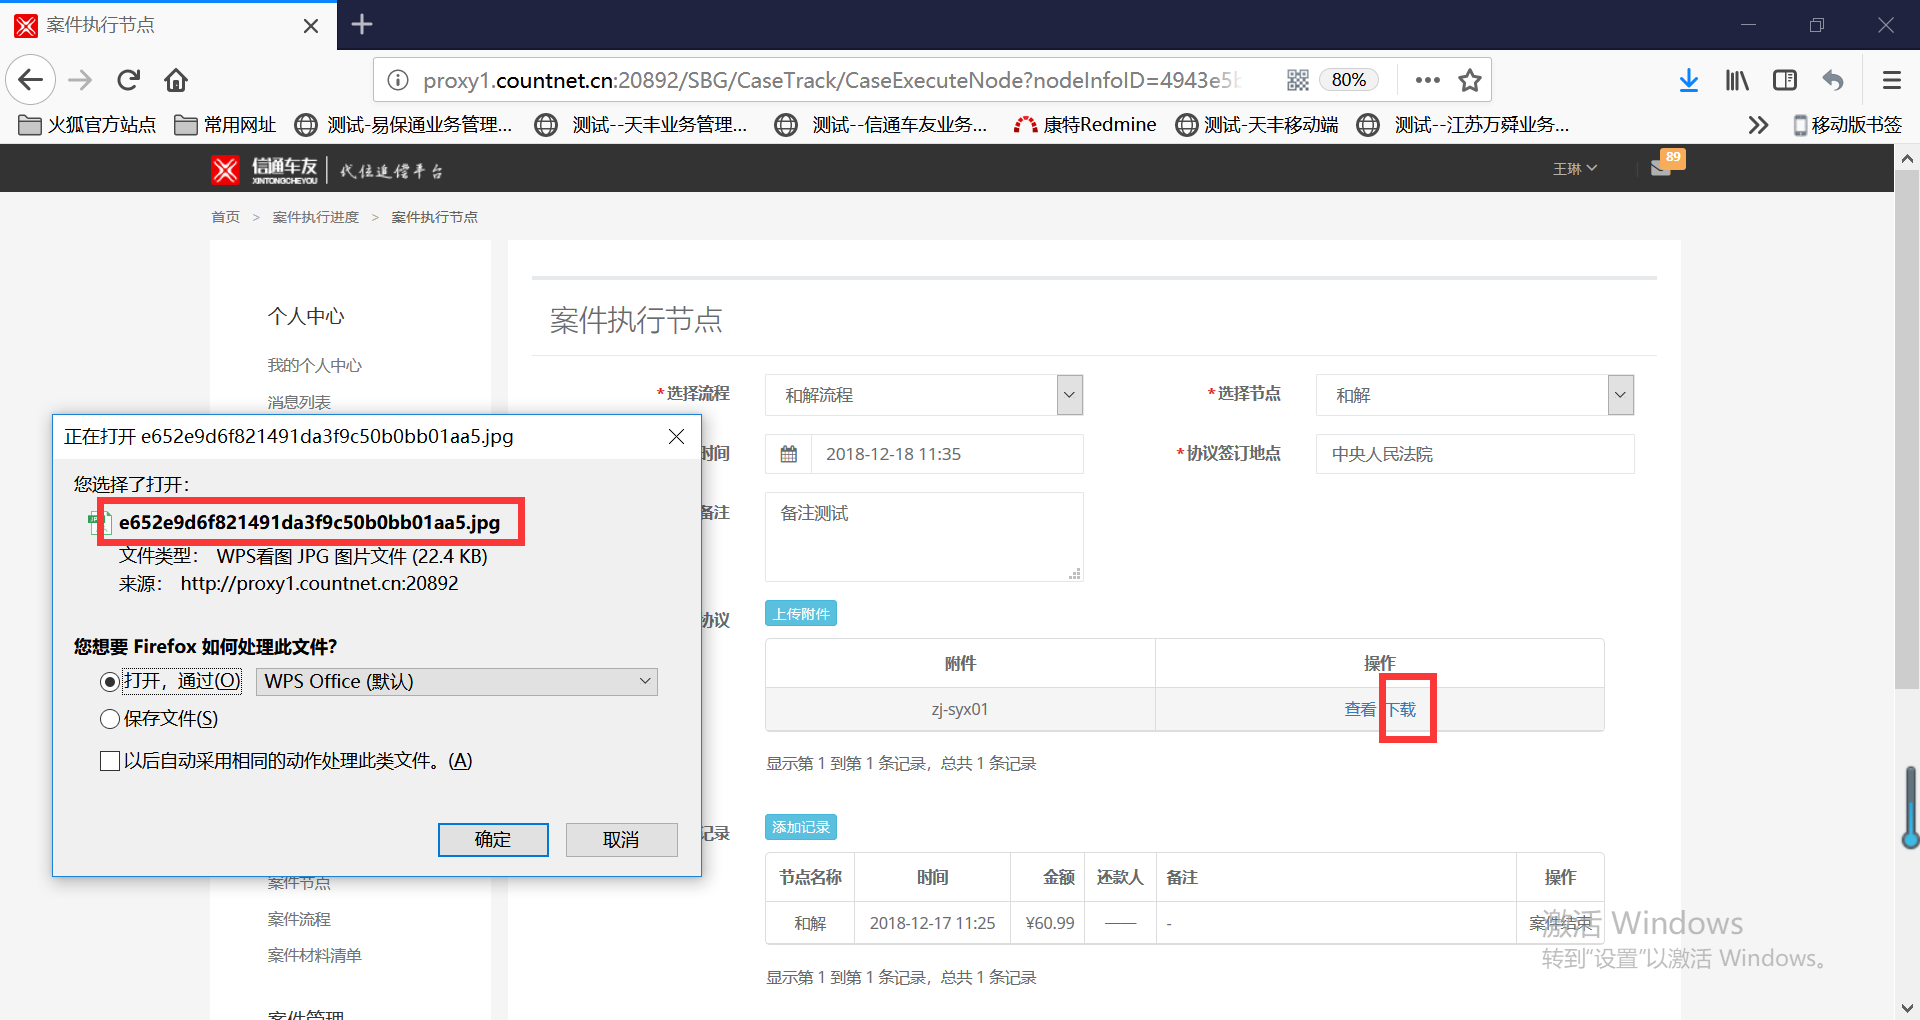Select the 保存文件 radio option

click(x=110, y=719)
